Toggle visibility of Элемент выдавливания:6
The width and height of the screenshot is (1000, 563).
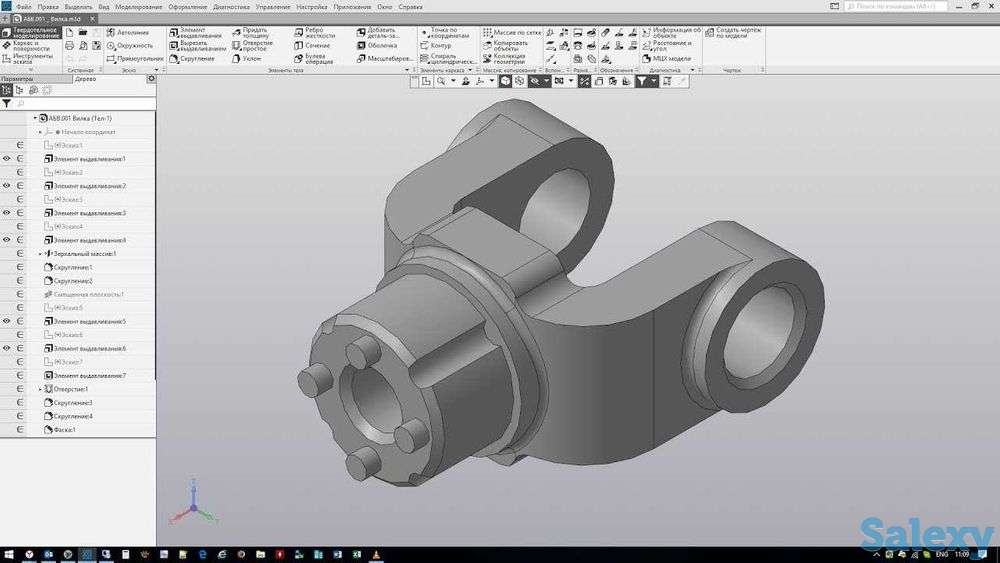[7, 348]
